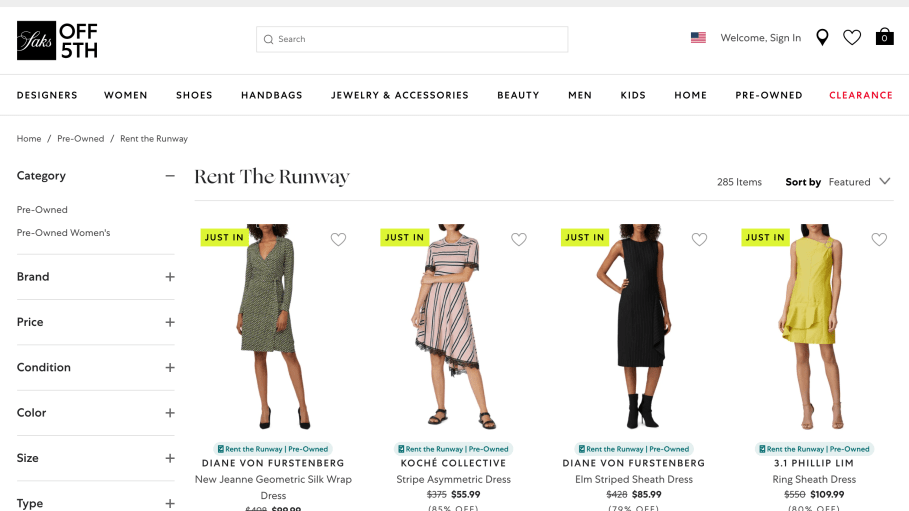Open Stripe Asymmetric Dress title
The width and height of the screenshot is (909, 511).
tap(453, 479)
